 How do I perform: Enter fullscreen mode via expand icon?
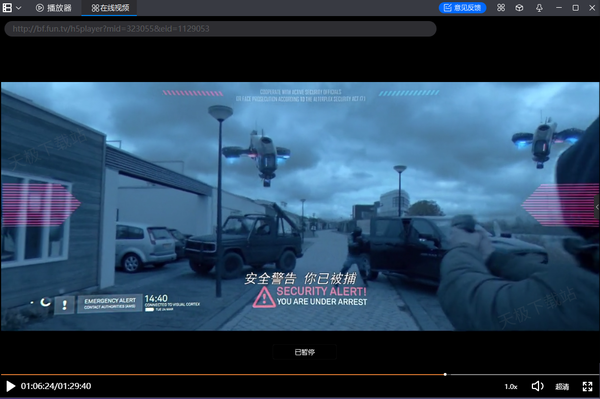pos(587,386)
